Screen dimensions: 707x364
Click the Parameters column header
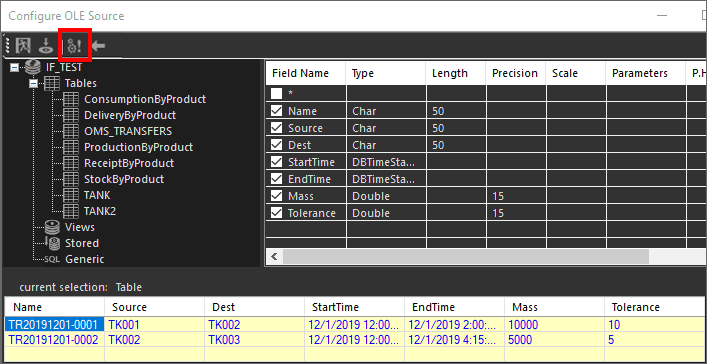646,74
